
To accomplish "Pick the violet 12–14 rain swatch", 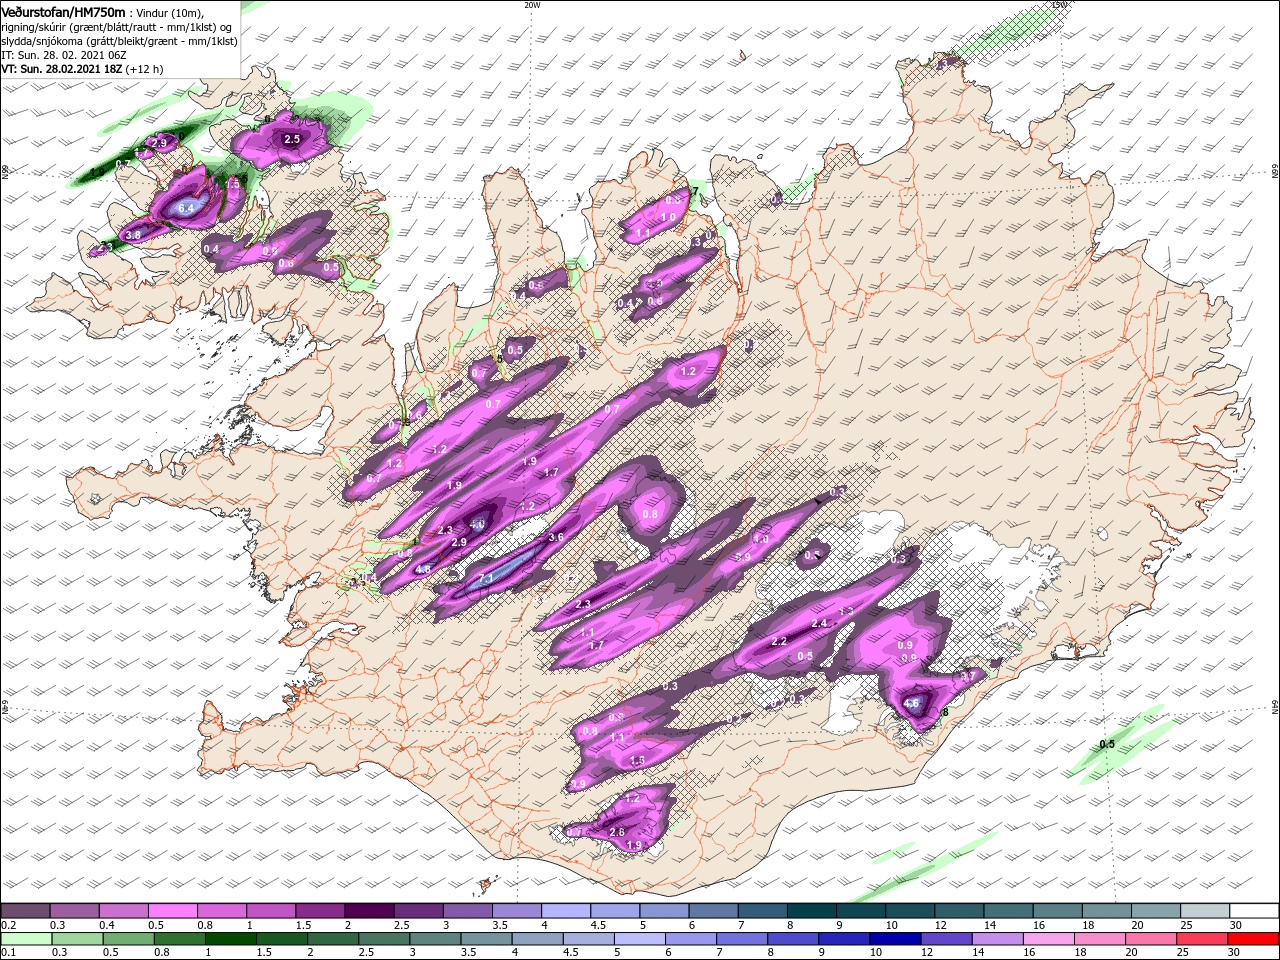I will pos(945,939).
